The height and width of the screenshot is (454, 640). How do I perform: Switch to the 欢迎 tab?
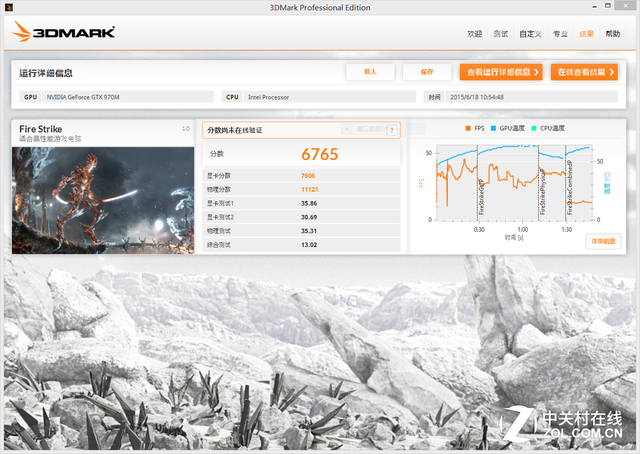(475, 34)
